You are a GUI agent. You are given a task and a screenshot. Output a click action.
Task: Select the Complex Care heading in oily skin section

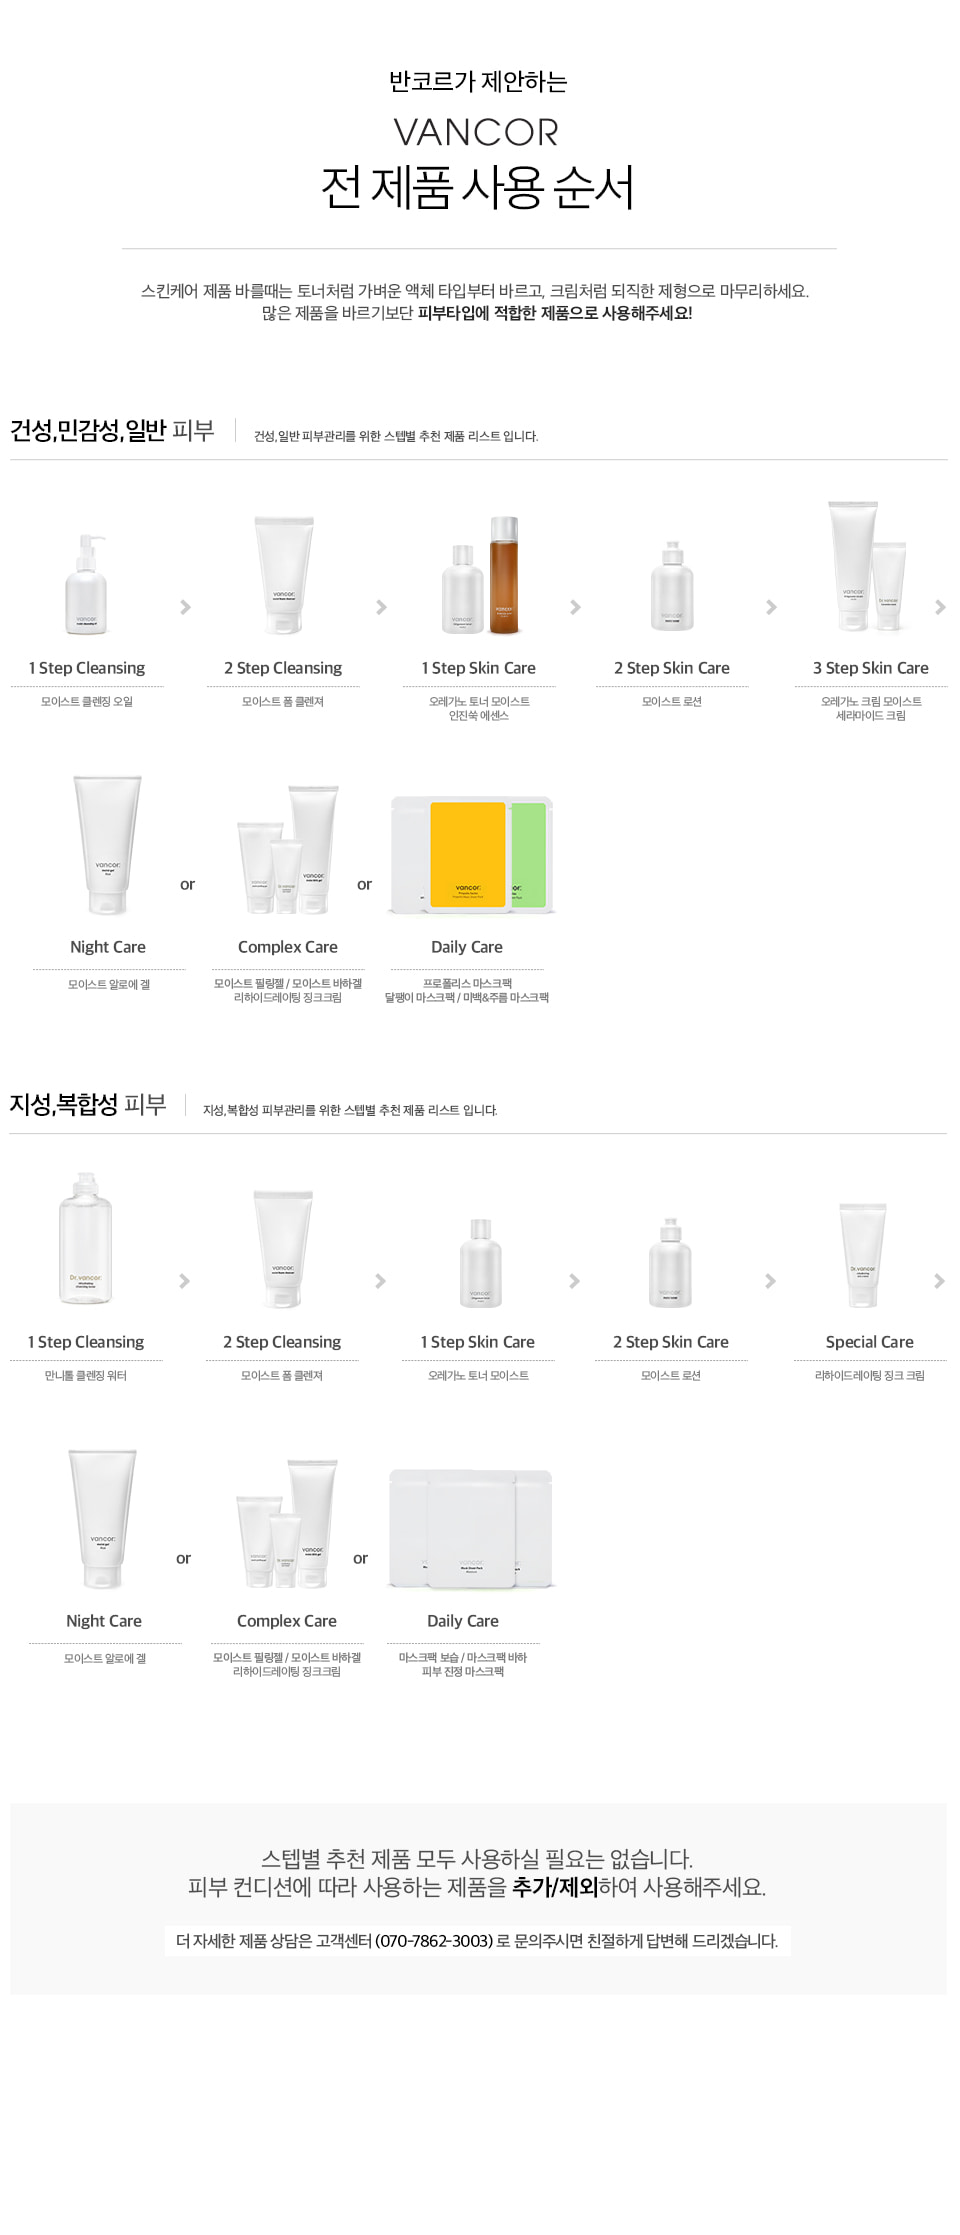point(287,1621)
